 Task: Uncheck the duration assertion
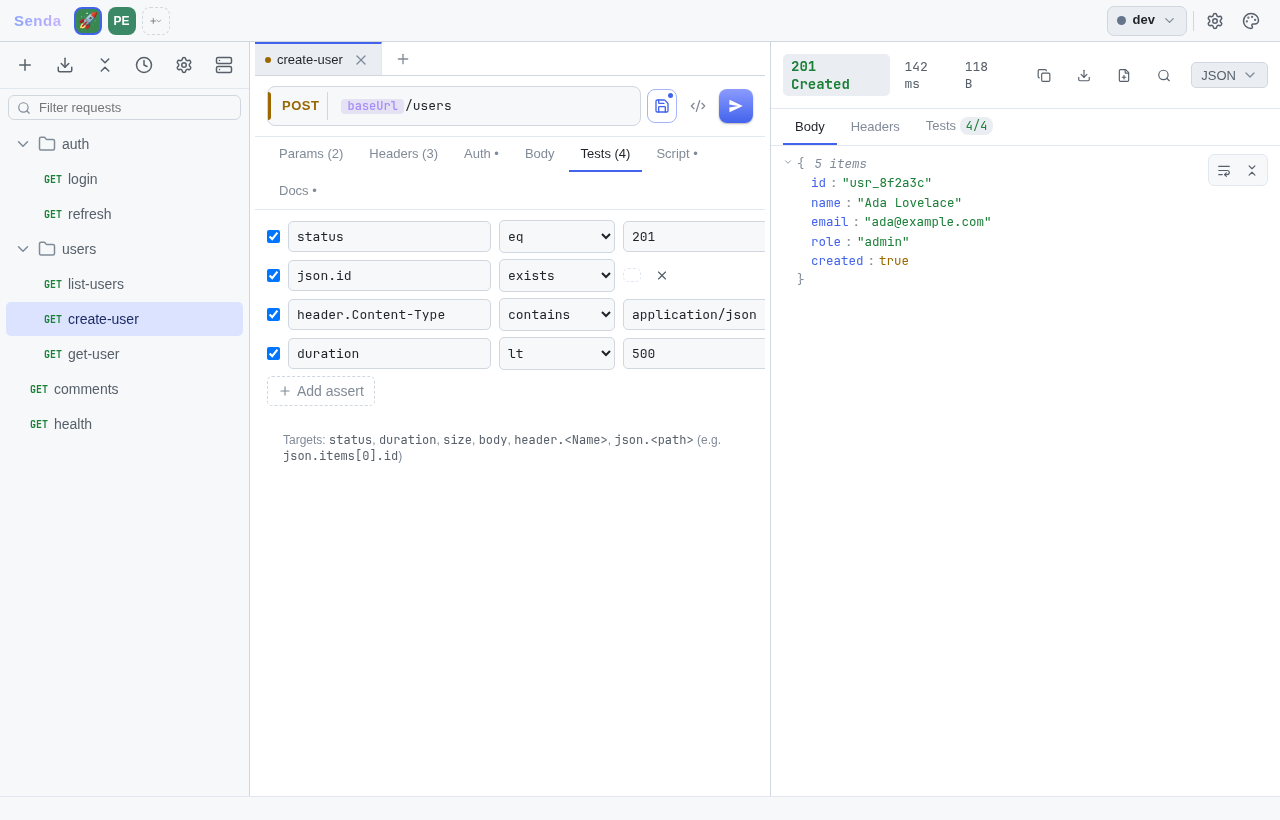274,354
